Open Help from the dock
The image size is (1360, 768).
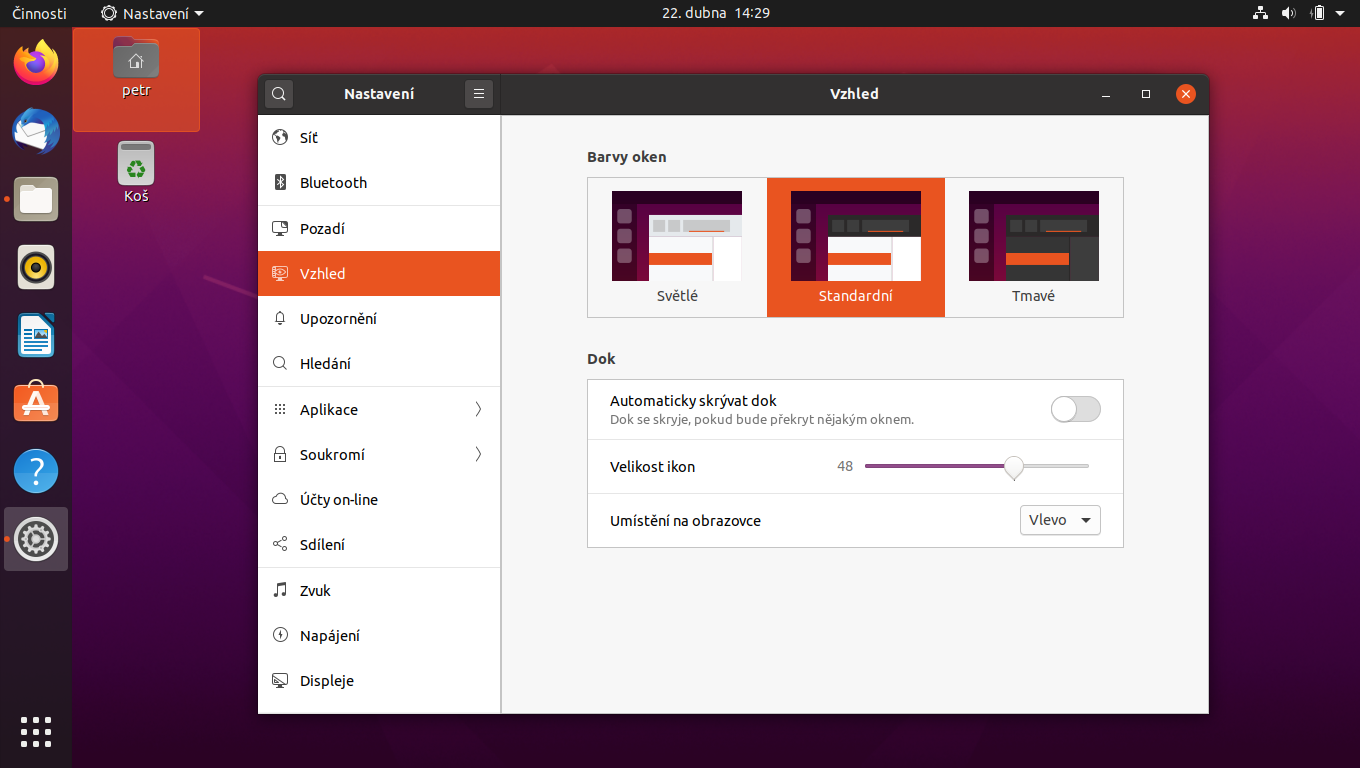click(36, 471)
